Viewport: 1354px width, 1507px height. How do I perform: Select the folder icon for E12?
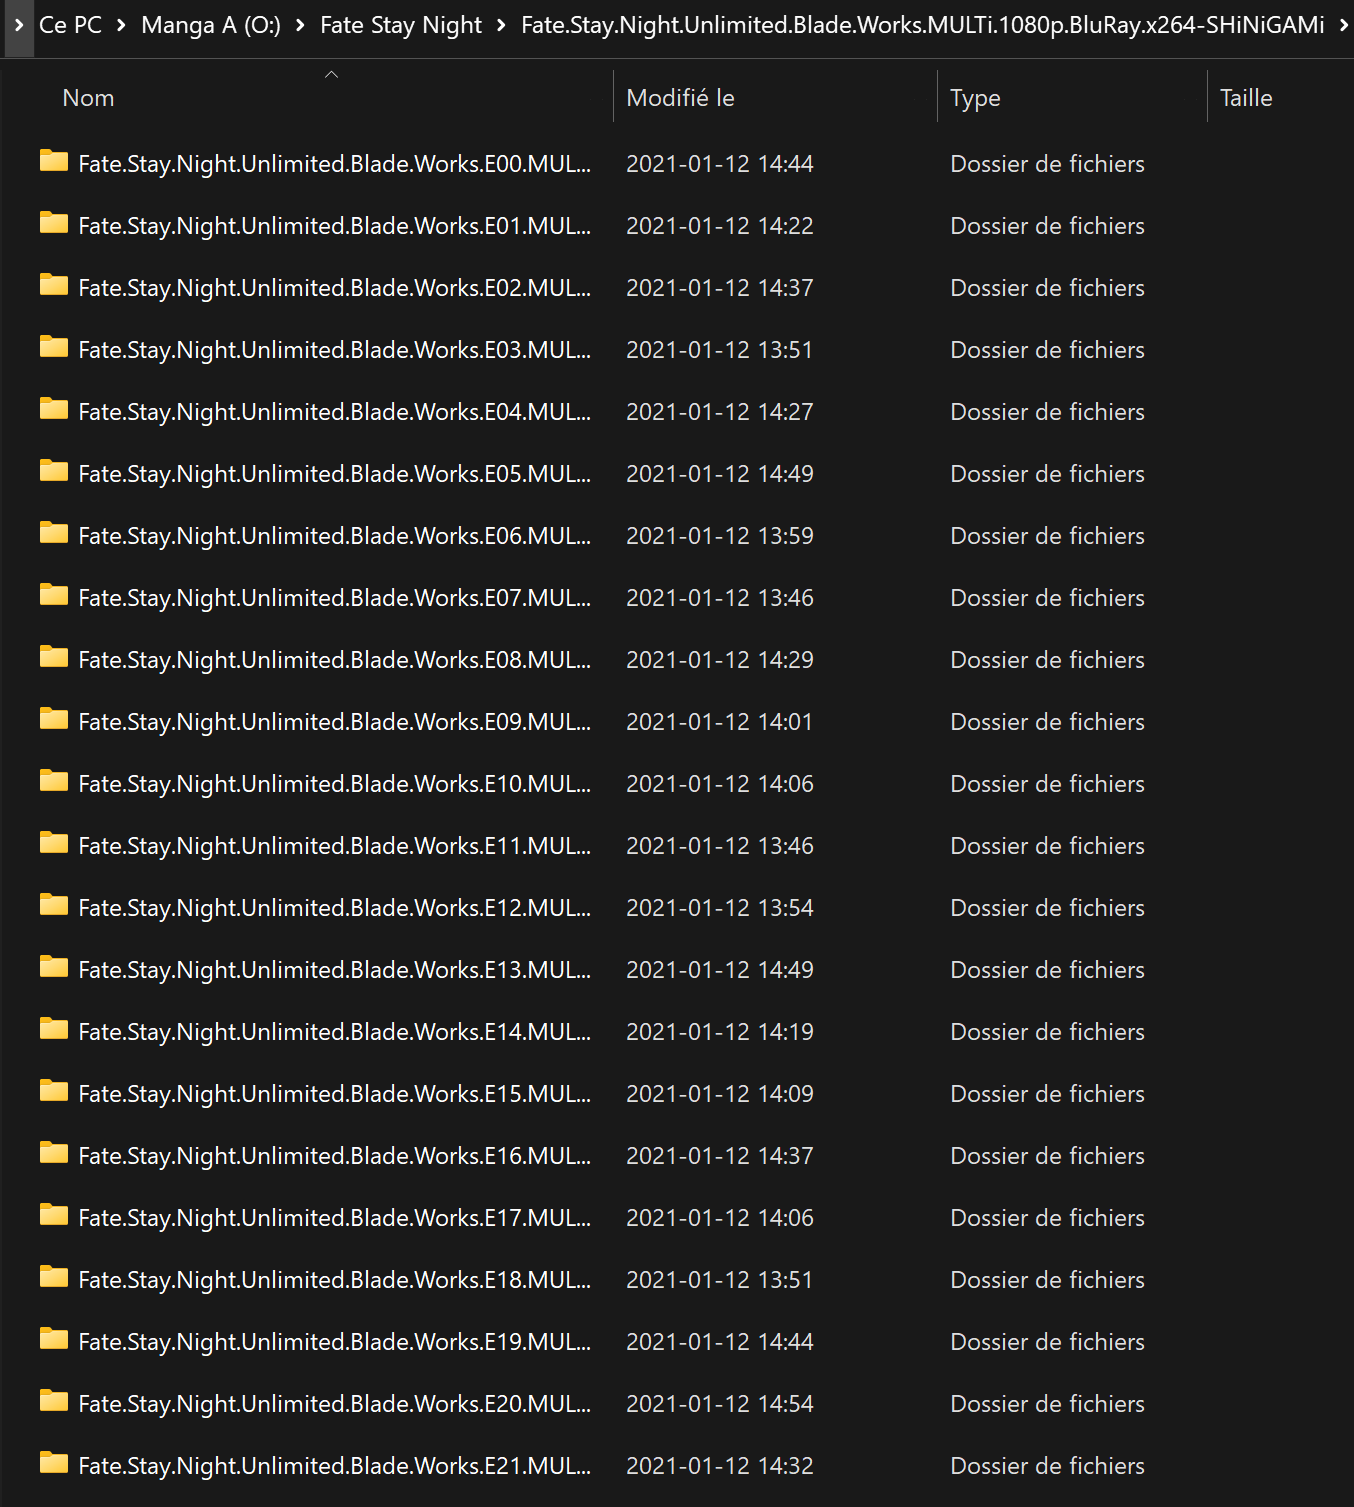tap(54, 905)
